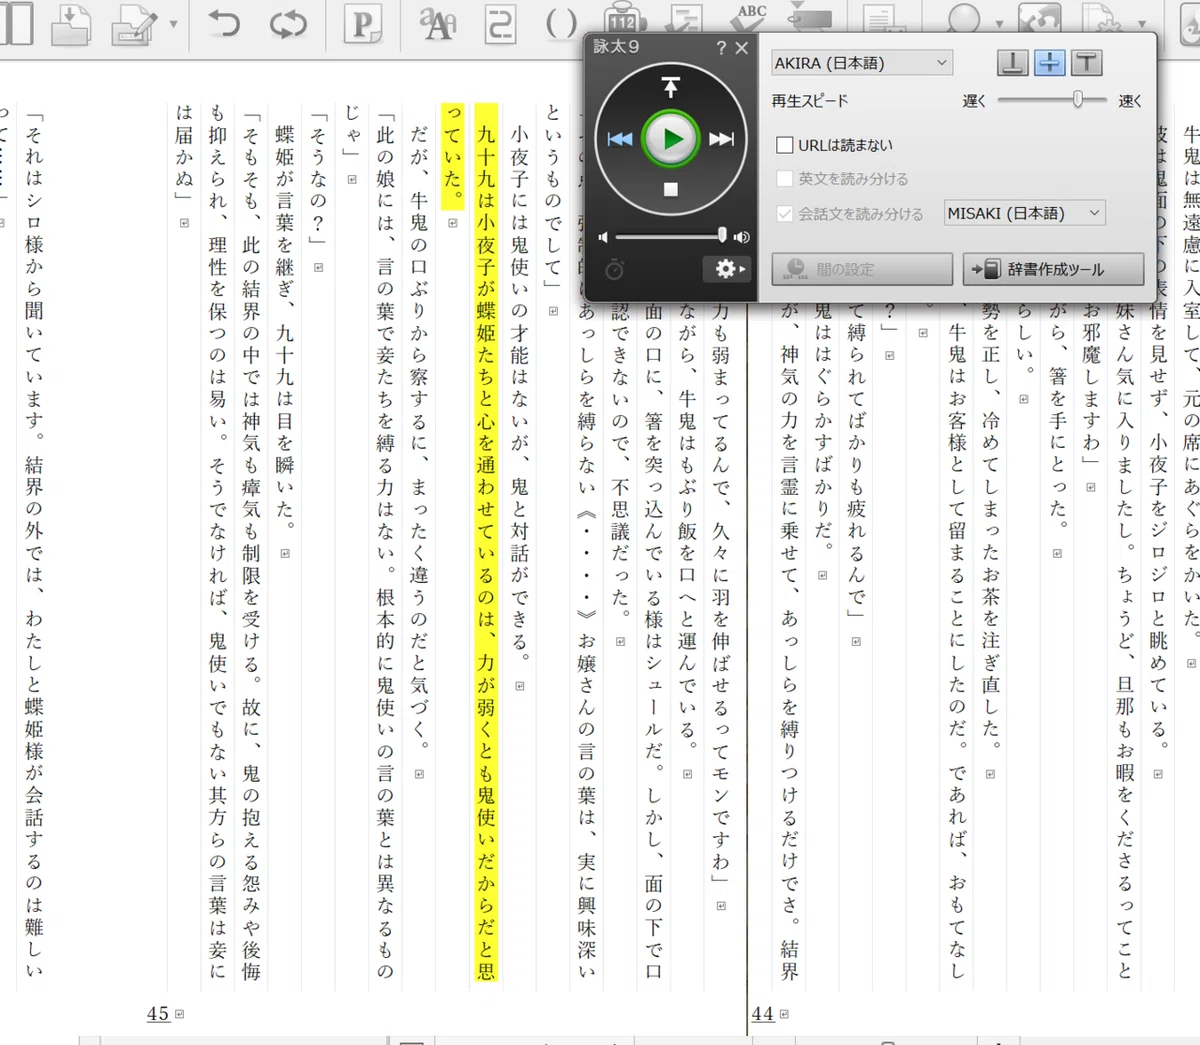This screenshot has width=1200, height=1045.
Task: Expand the arrow beside the magnifier icon
Action: point(997,23)
